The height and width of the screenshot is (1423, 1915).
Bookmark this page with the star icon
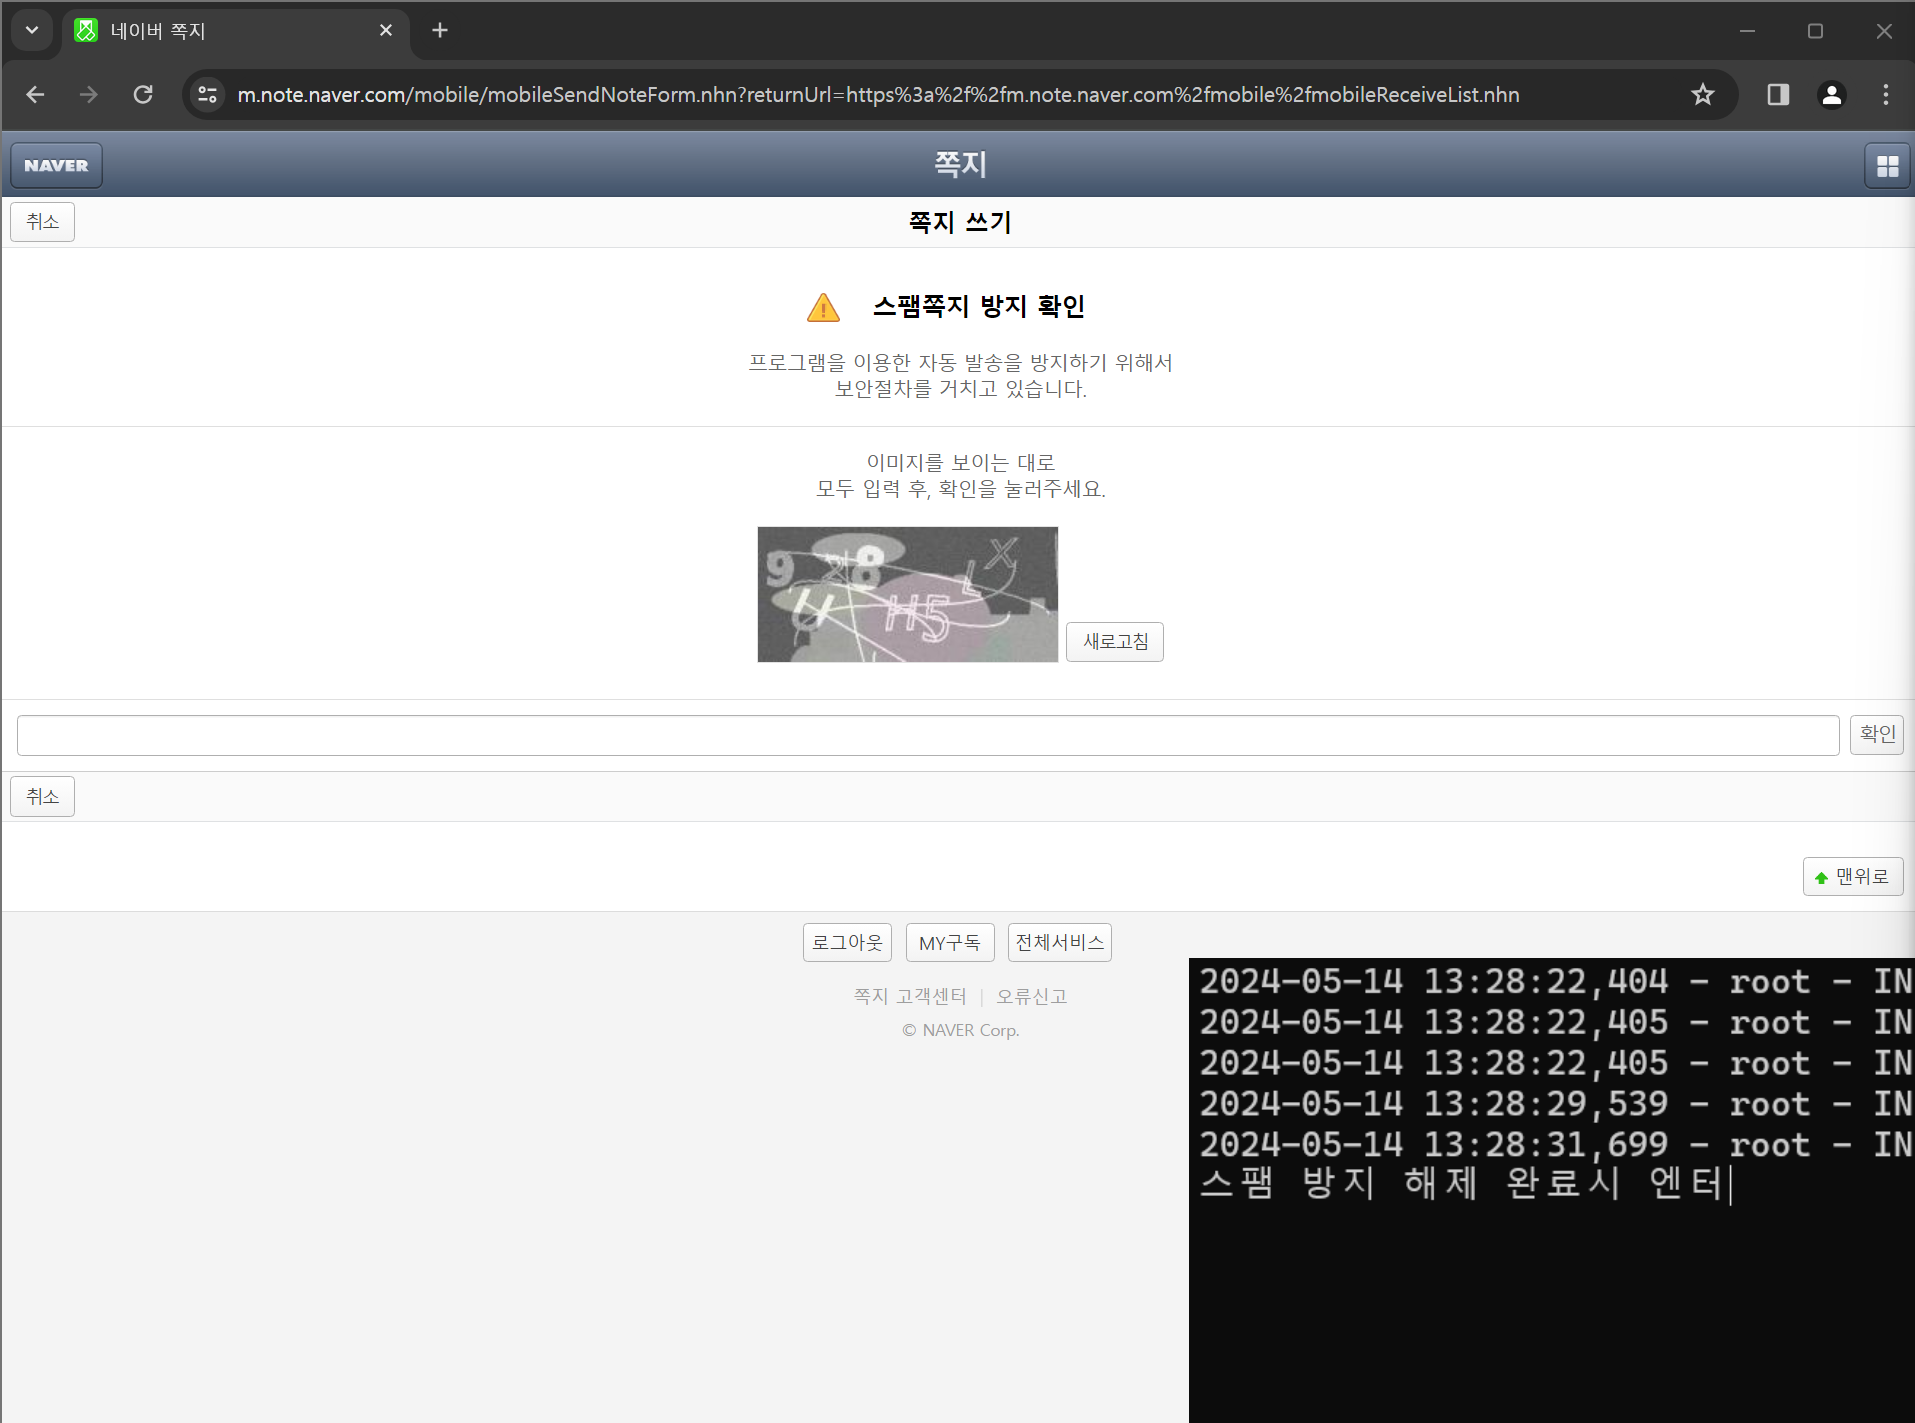click(1703, 94)
